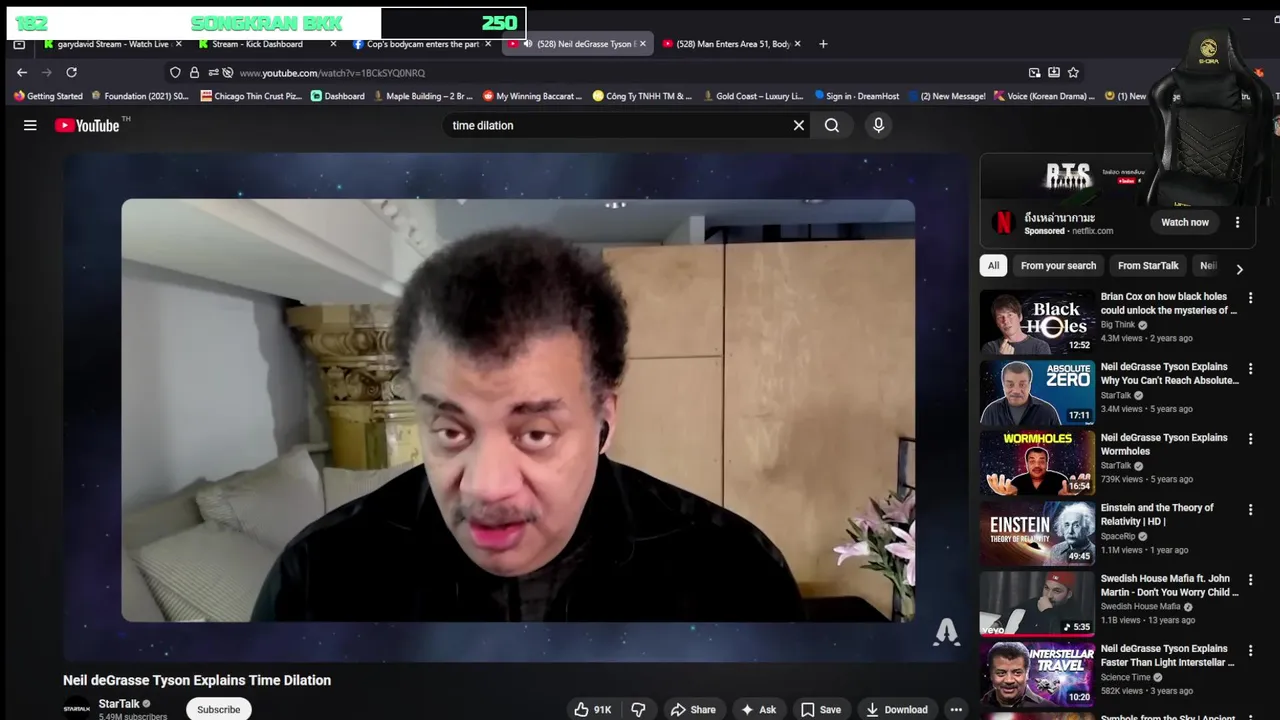This screenshot has height=720, width=1280.
Task: Click Watch now on Netflix ad
Action: tap(1185, 222)
